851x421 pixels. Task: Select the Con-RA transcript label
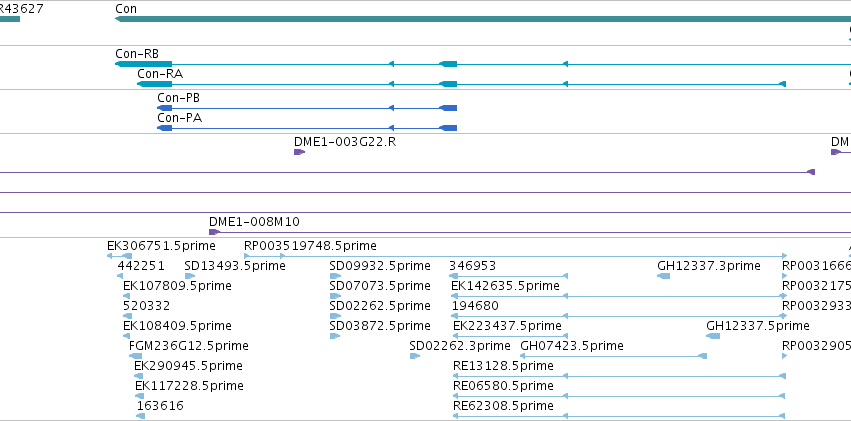[x=160, y=74]
